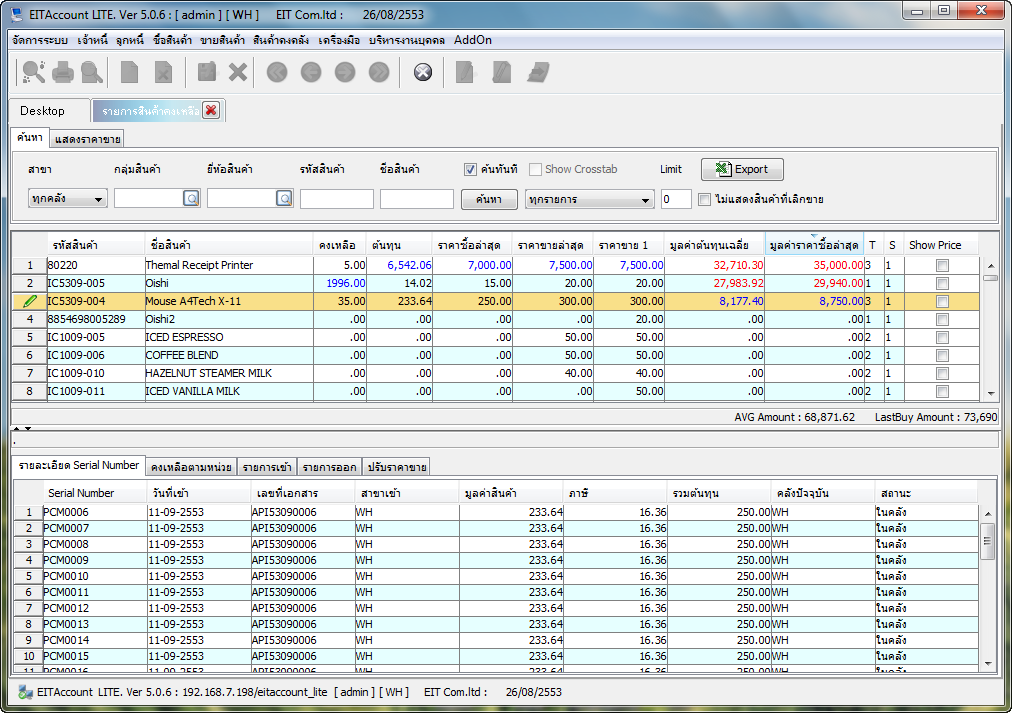Click the save disk icon in toolbar

click(207, 72)
